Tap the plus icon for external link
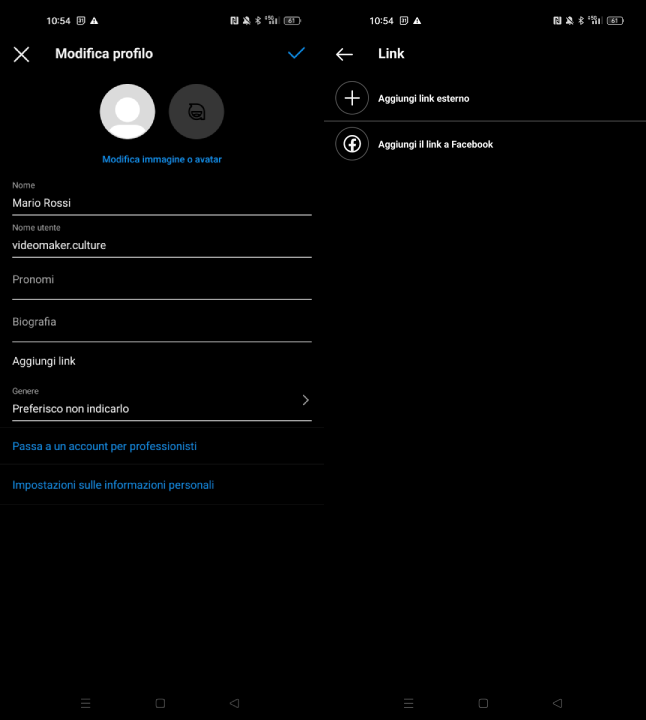The height and width of the screenshot is (720, 646). click(352, 98)
